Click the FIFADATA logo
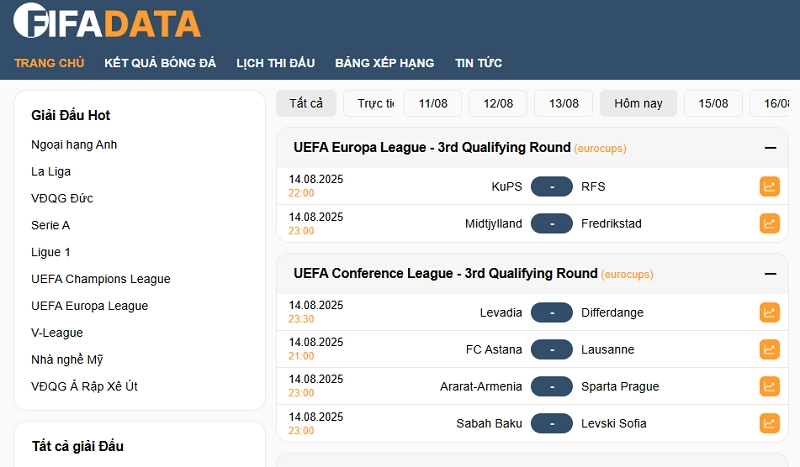The height and width of the screenshot is (467, 800). click(x=107, y=22)
